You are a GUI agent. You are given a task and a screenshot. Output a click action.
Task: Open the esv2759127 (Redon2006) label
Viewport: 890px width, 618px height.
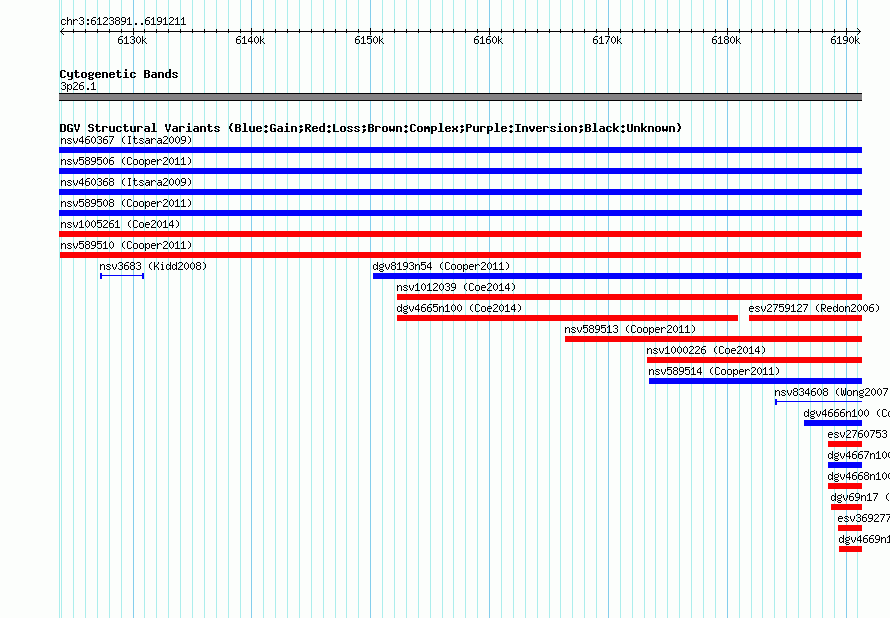tap(814, 308)
